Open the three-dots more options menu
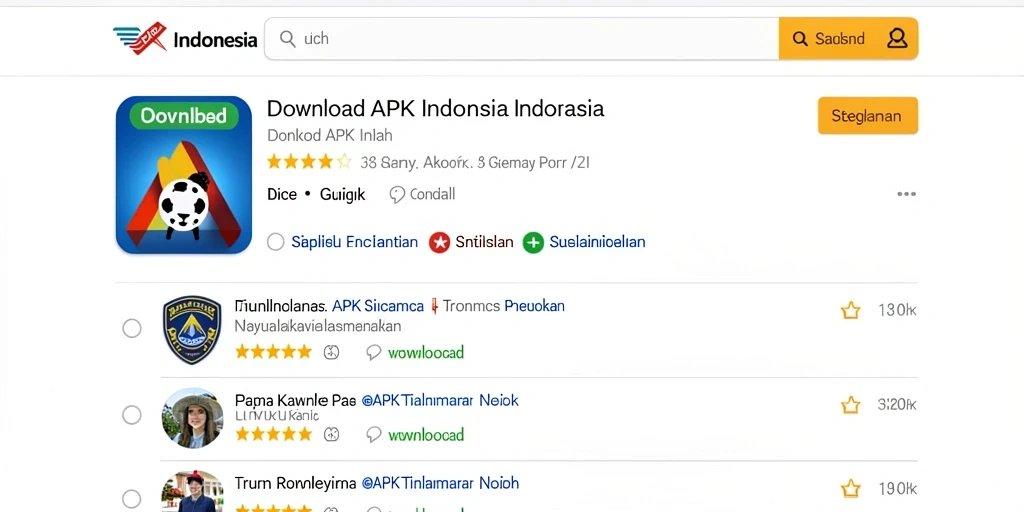 (x=906, y=194)
